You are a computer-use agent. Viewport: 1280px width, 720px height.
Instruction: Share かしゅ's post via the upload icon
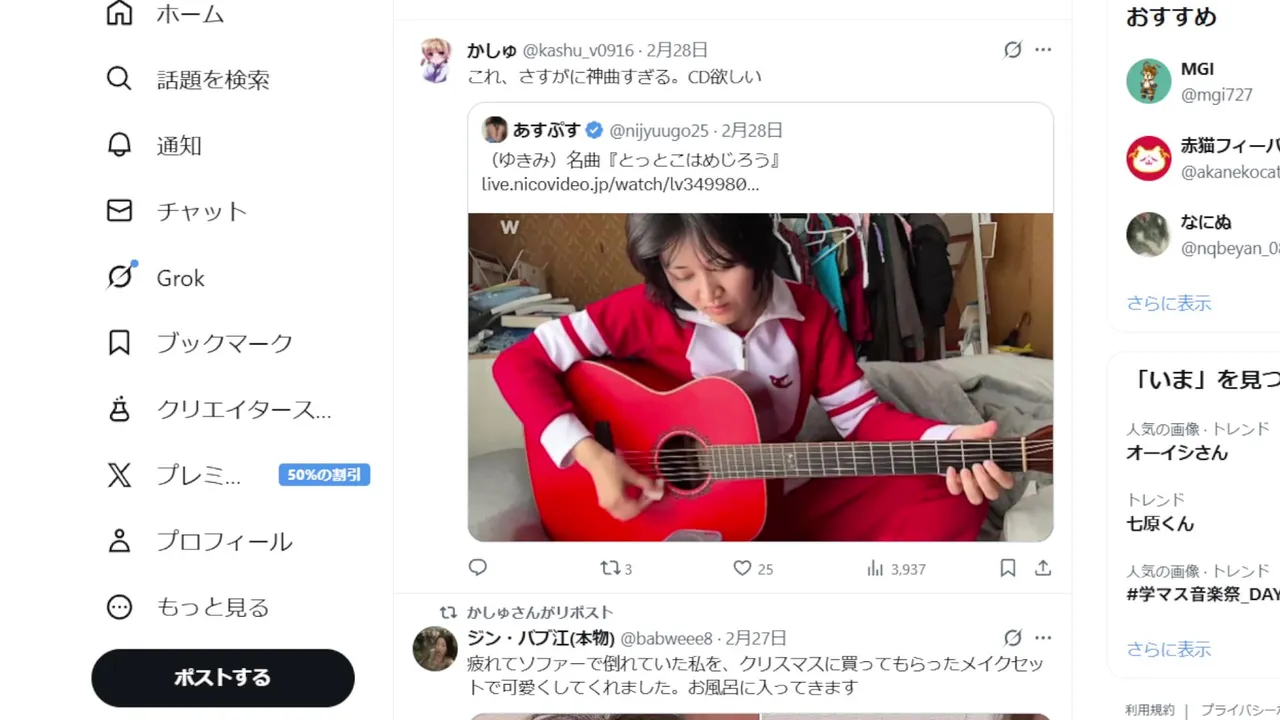tap(1043, 568)
